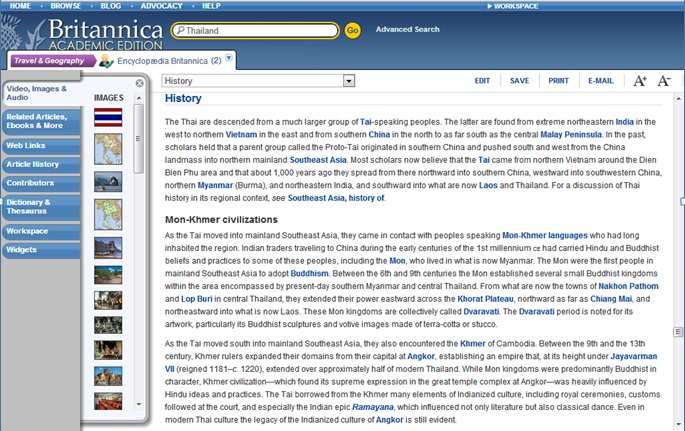Open the limestone bay photo thumbnail
The height and width of the screenshot is (431, 685).
click(x=108, y=182)
